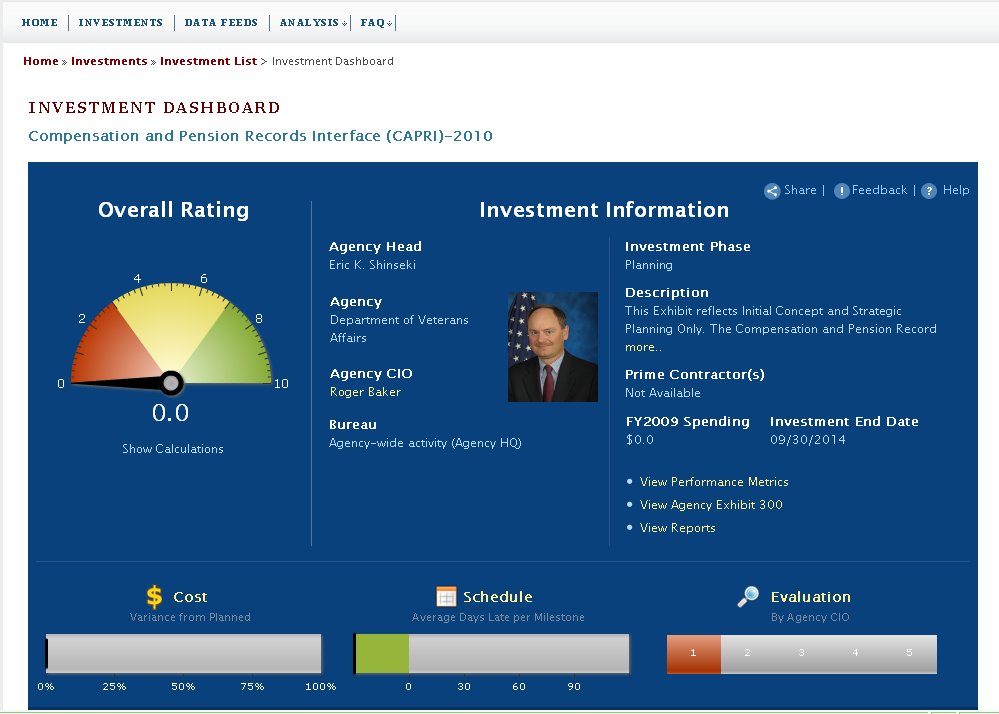
Task: Click the Evaluation magnifying glass icon
Action: pos(748,597)
